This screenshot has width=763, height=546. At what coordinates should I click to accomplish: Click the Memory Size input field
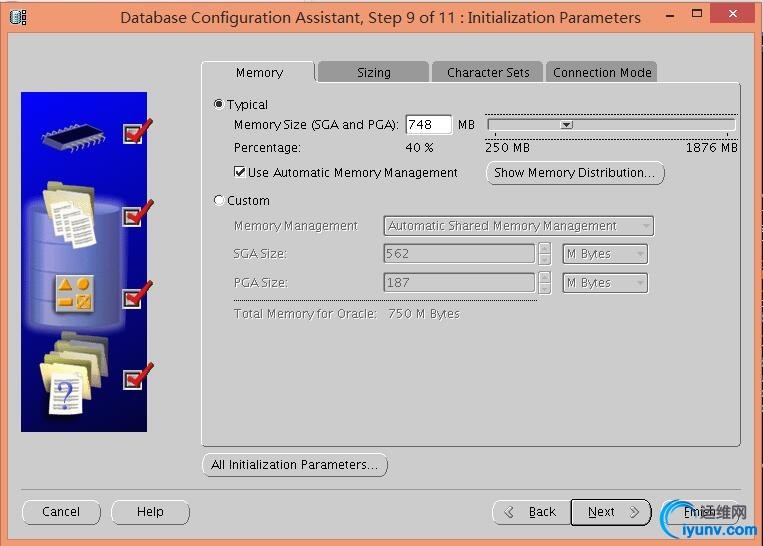click(x=429, y=125)
